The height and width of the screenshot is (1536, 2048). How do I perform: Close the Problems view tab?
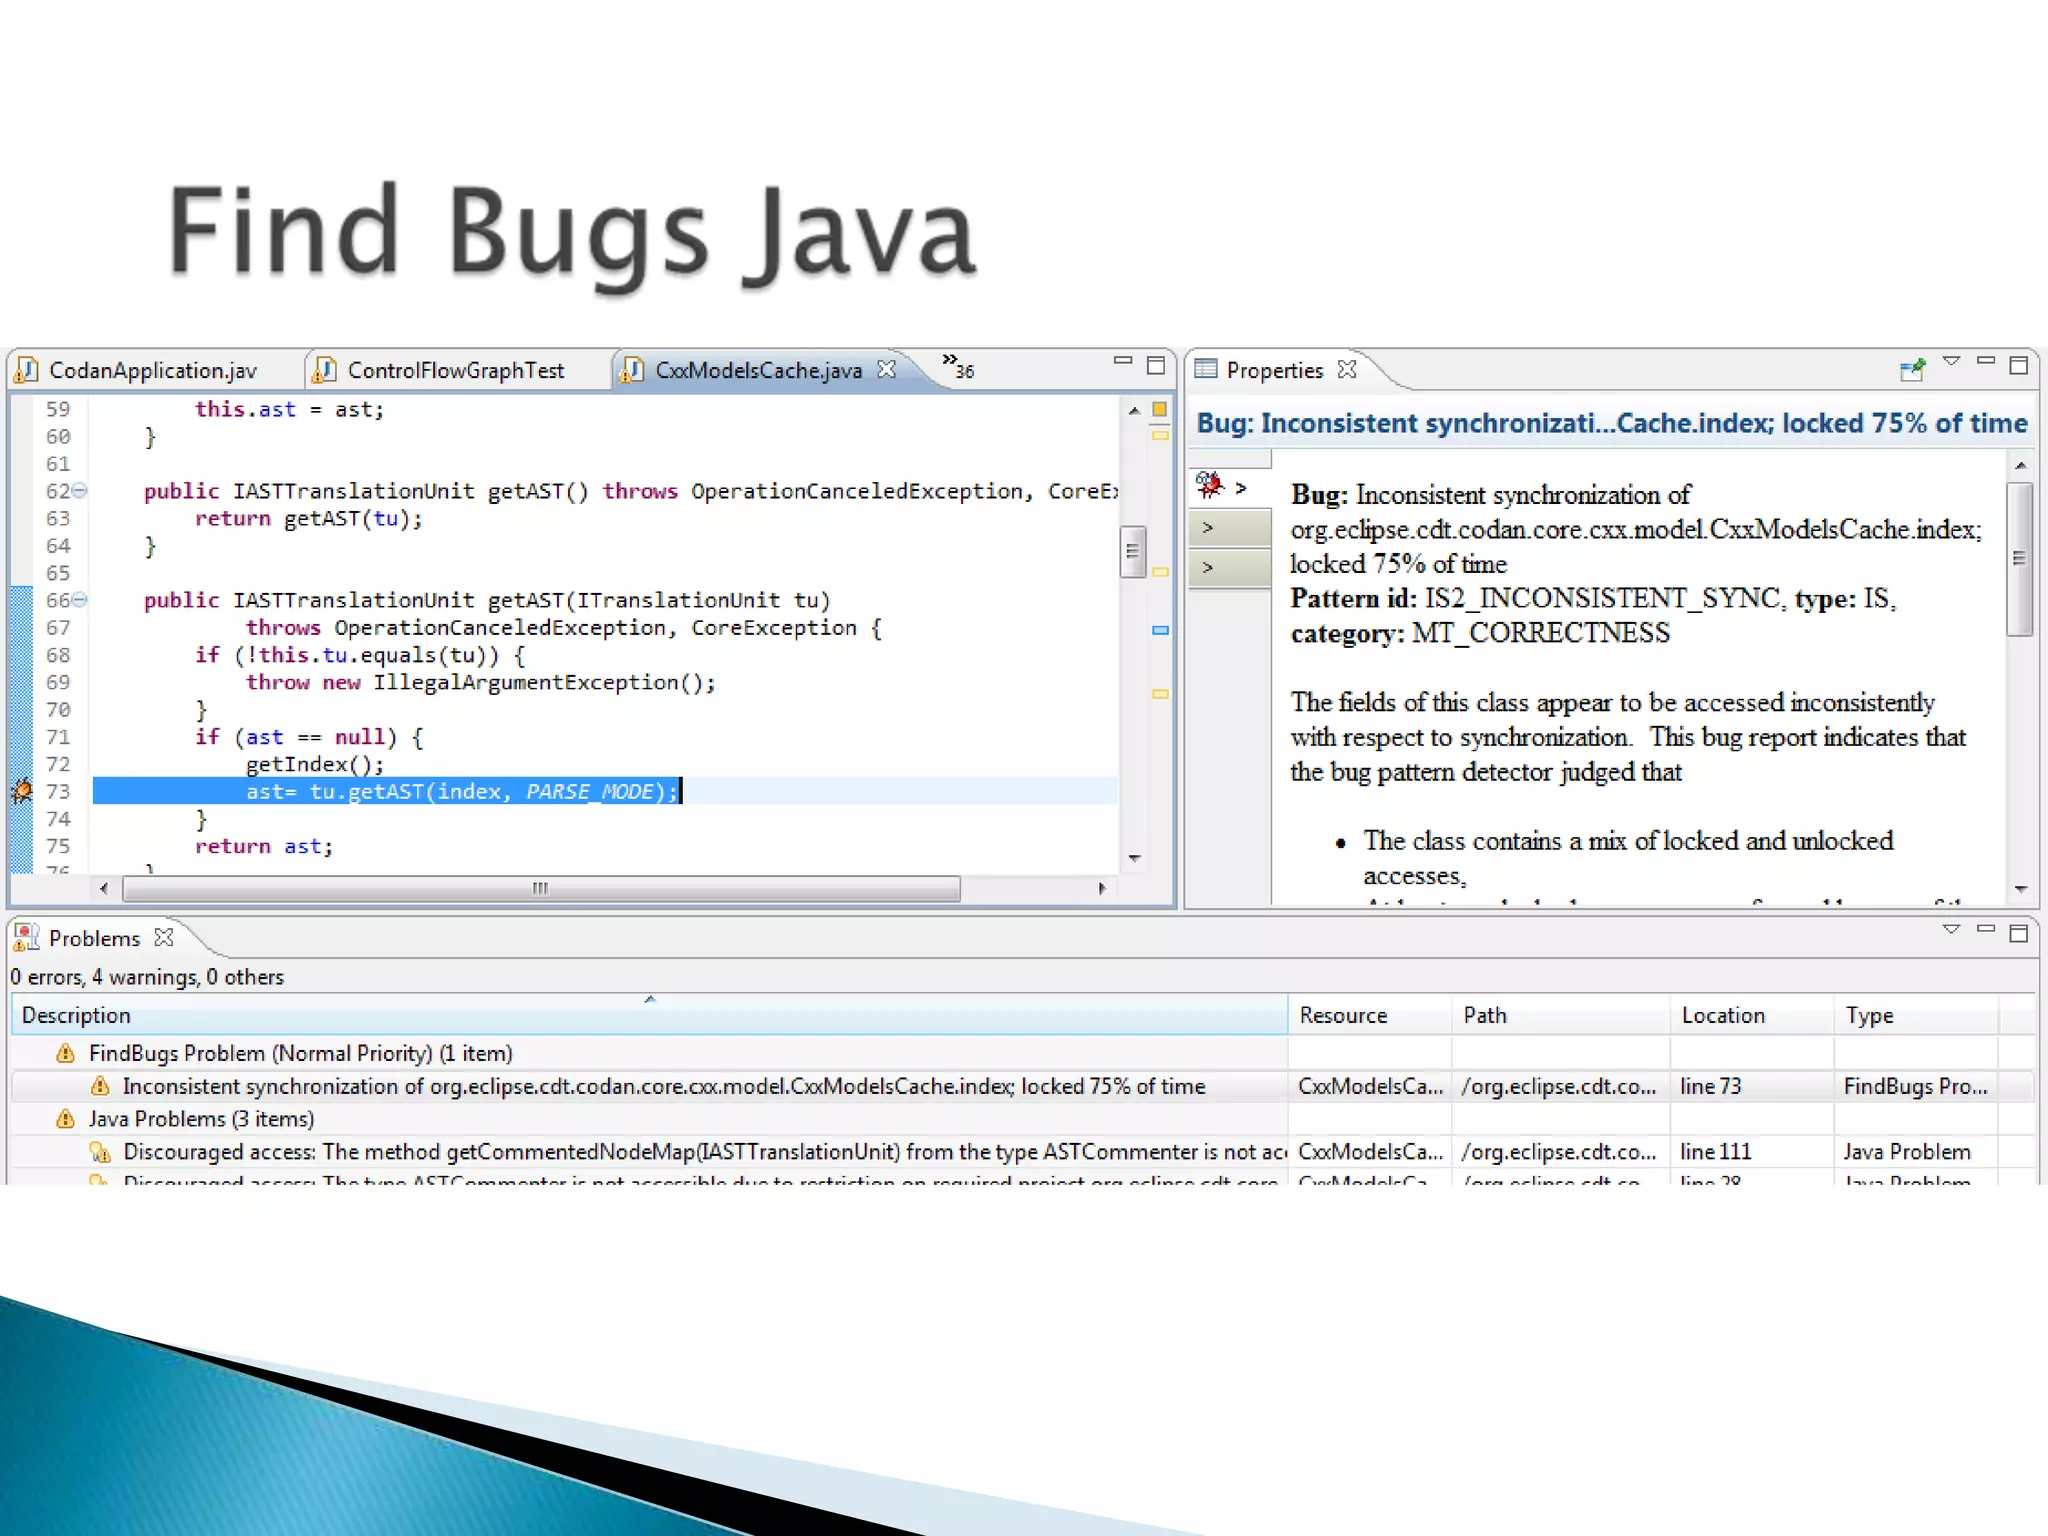(164, 937)
